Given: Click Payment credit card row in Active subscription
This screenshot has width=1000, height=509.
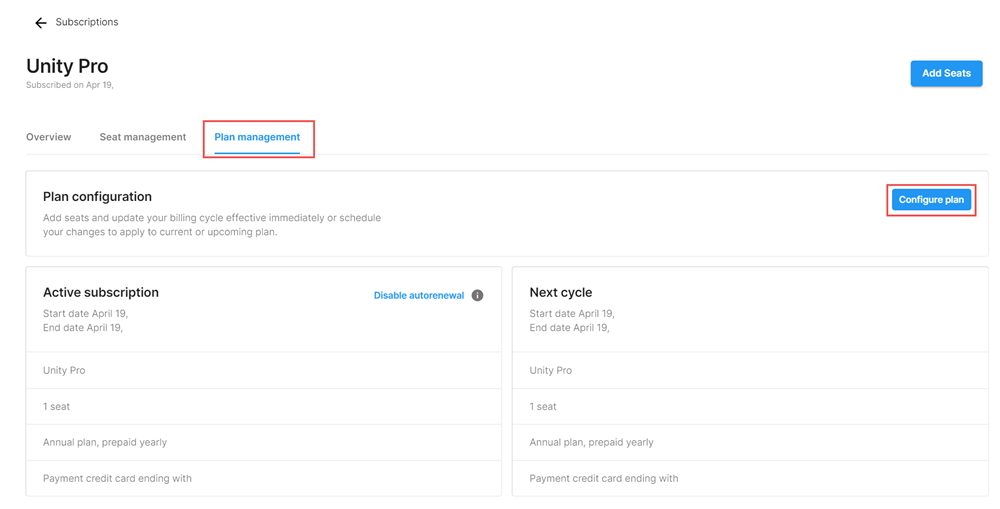Looking at the screenshot, I should pyautogui.click(x=263, y=478).
